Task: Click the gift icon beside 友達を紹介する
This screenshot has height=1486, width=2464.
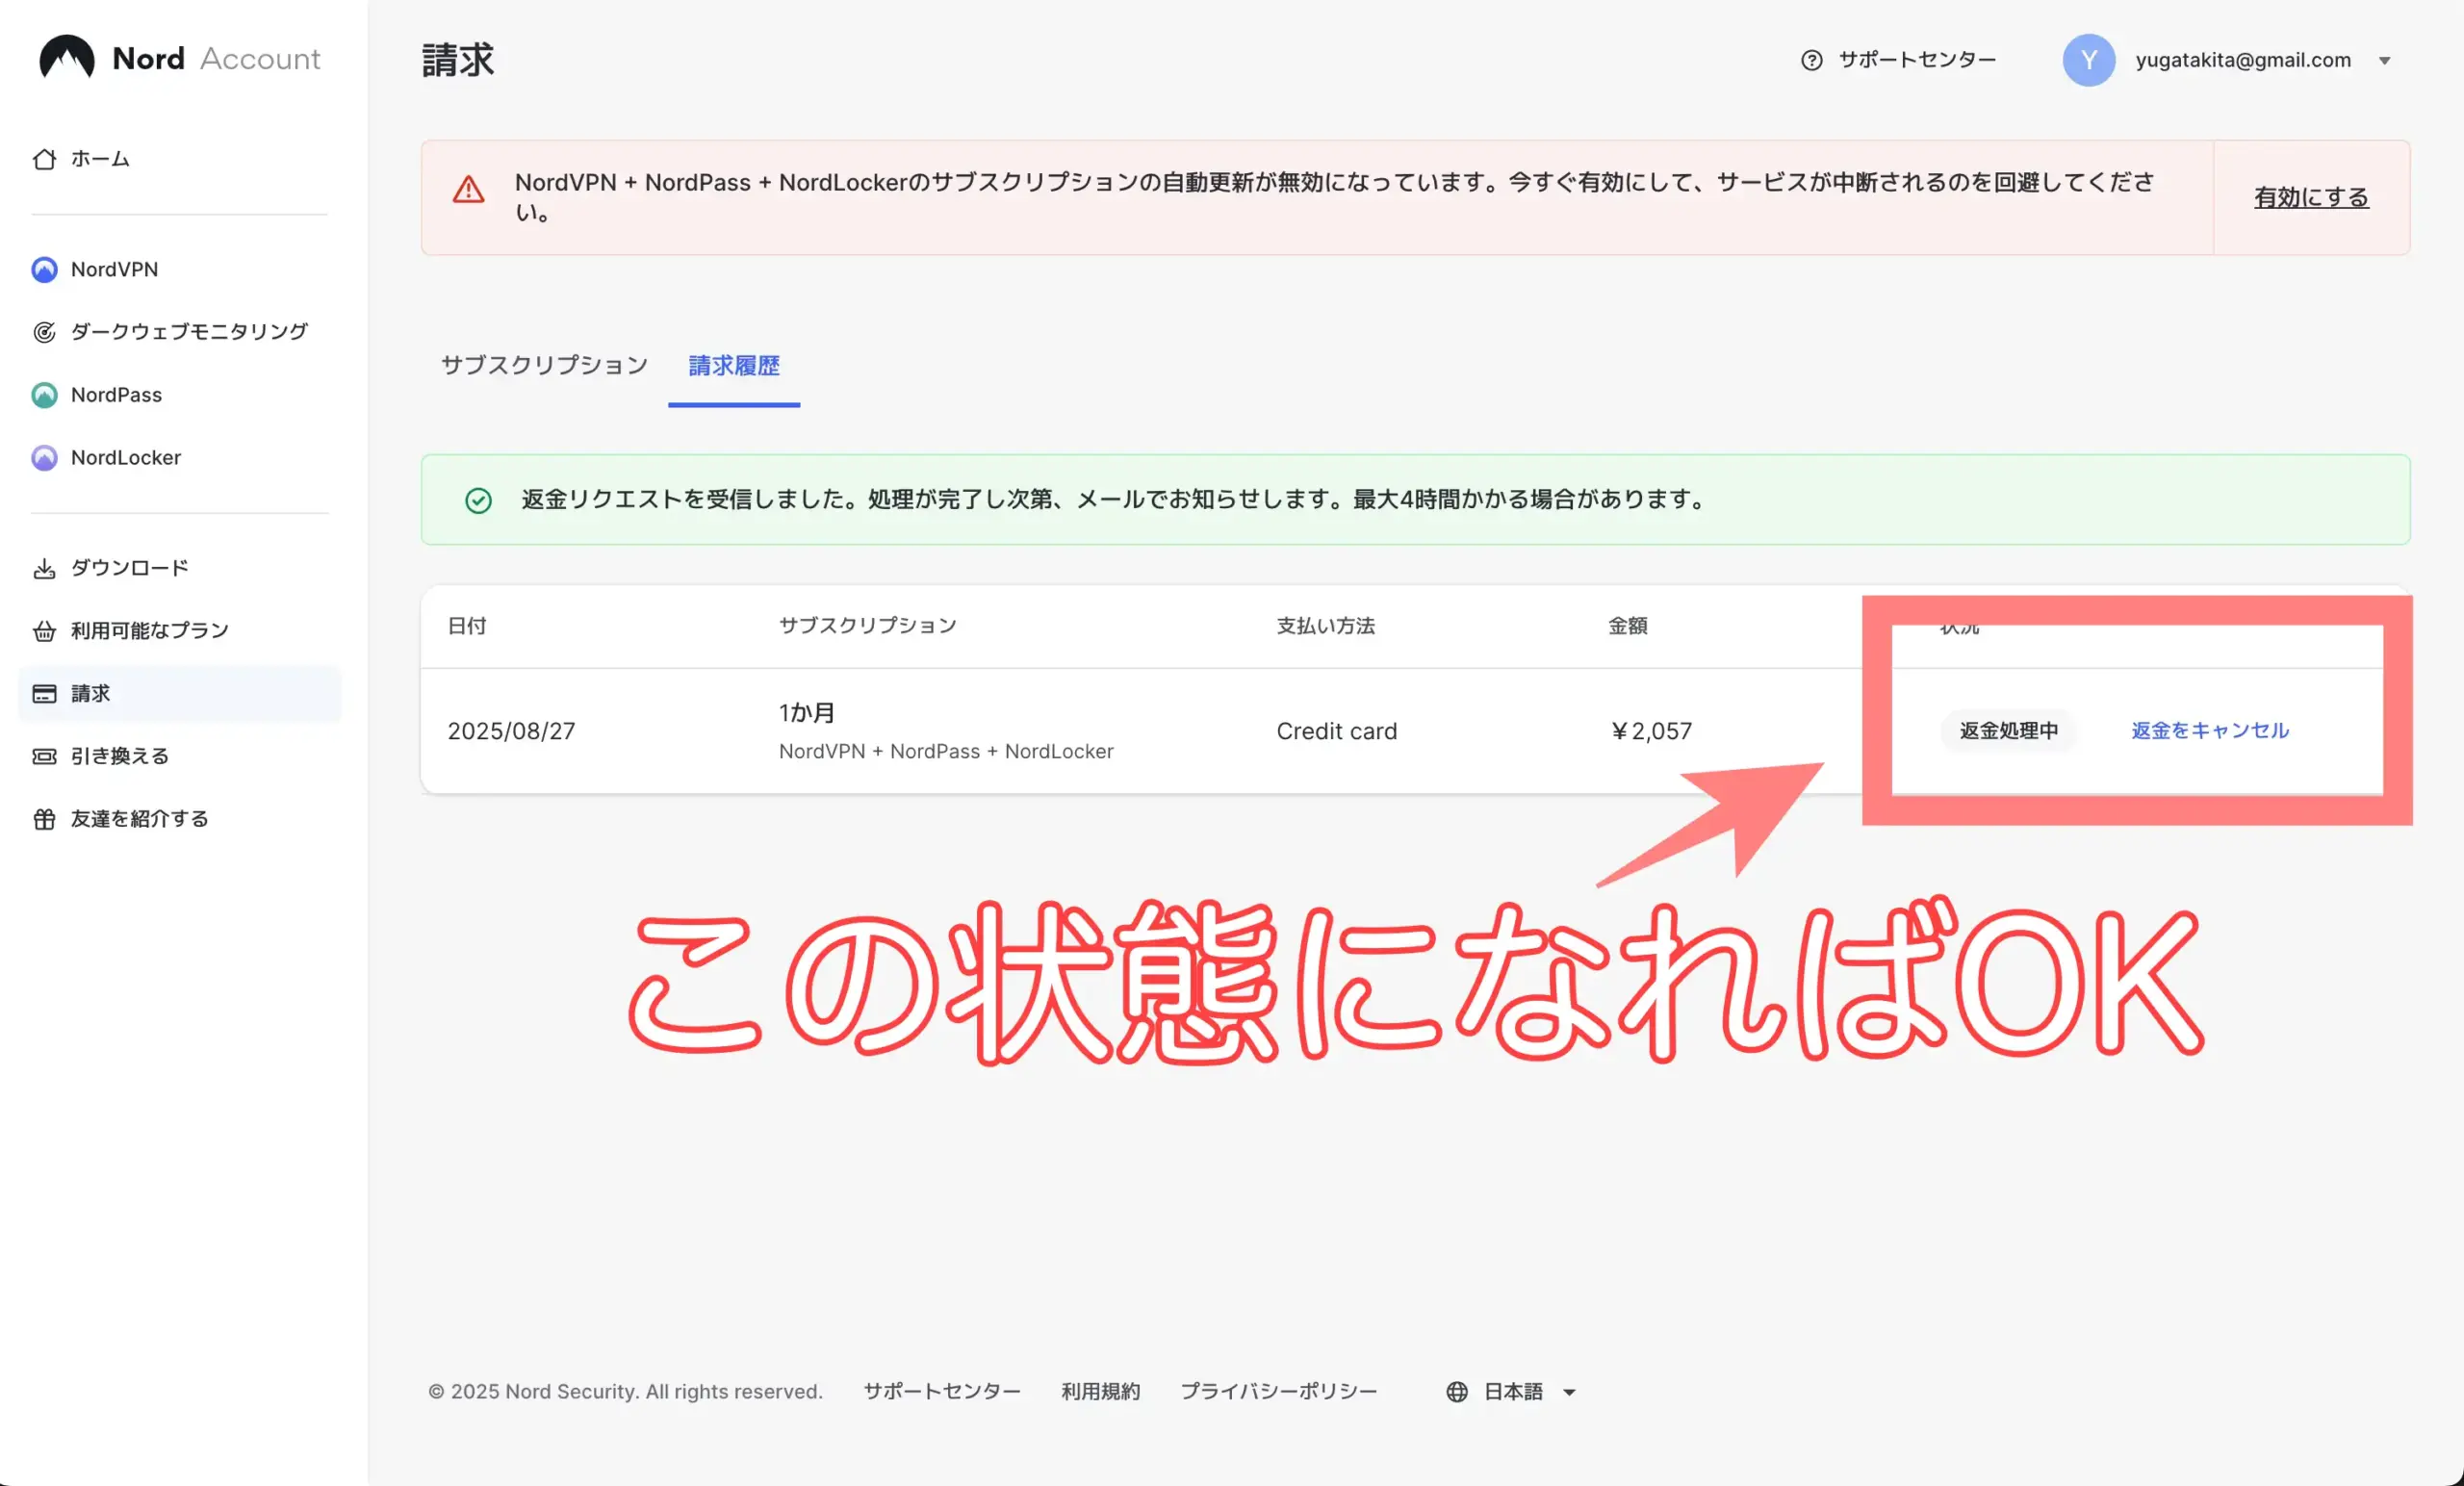Action: pyautogui.click(x=44, y=819)
